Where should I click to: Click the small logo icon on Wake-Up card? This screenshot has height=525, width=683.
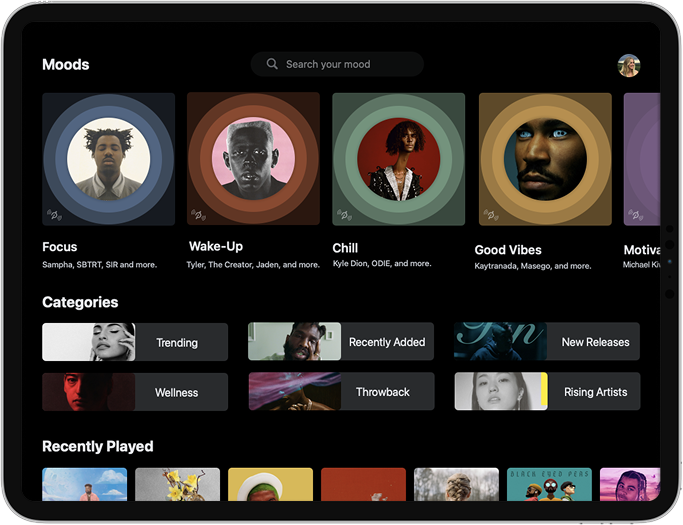click(200, 214)
